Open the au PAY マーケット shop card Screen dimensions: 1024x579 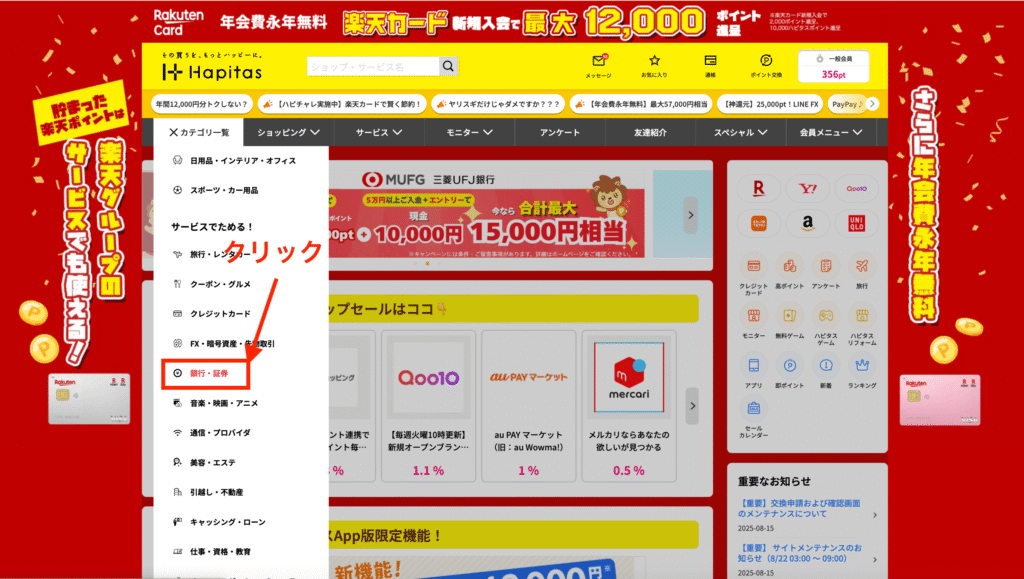(x=529, y=405)
